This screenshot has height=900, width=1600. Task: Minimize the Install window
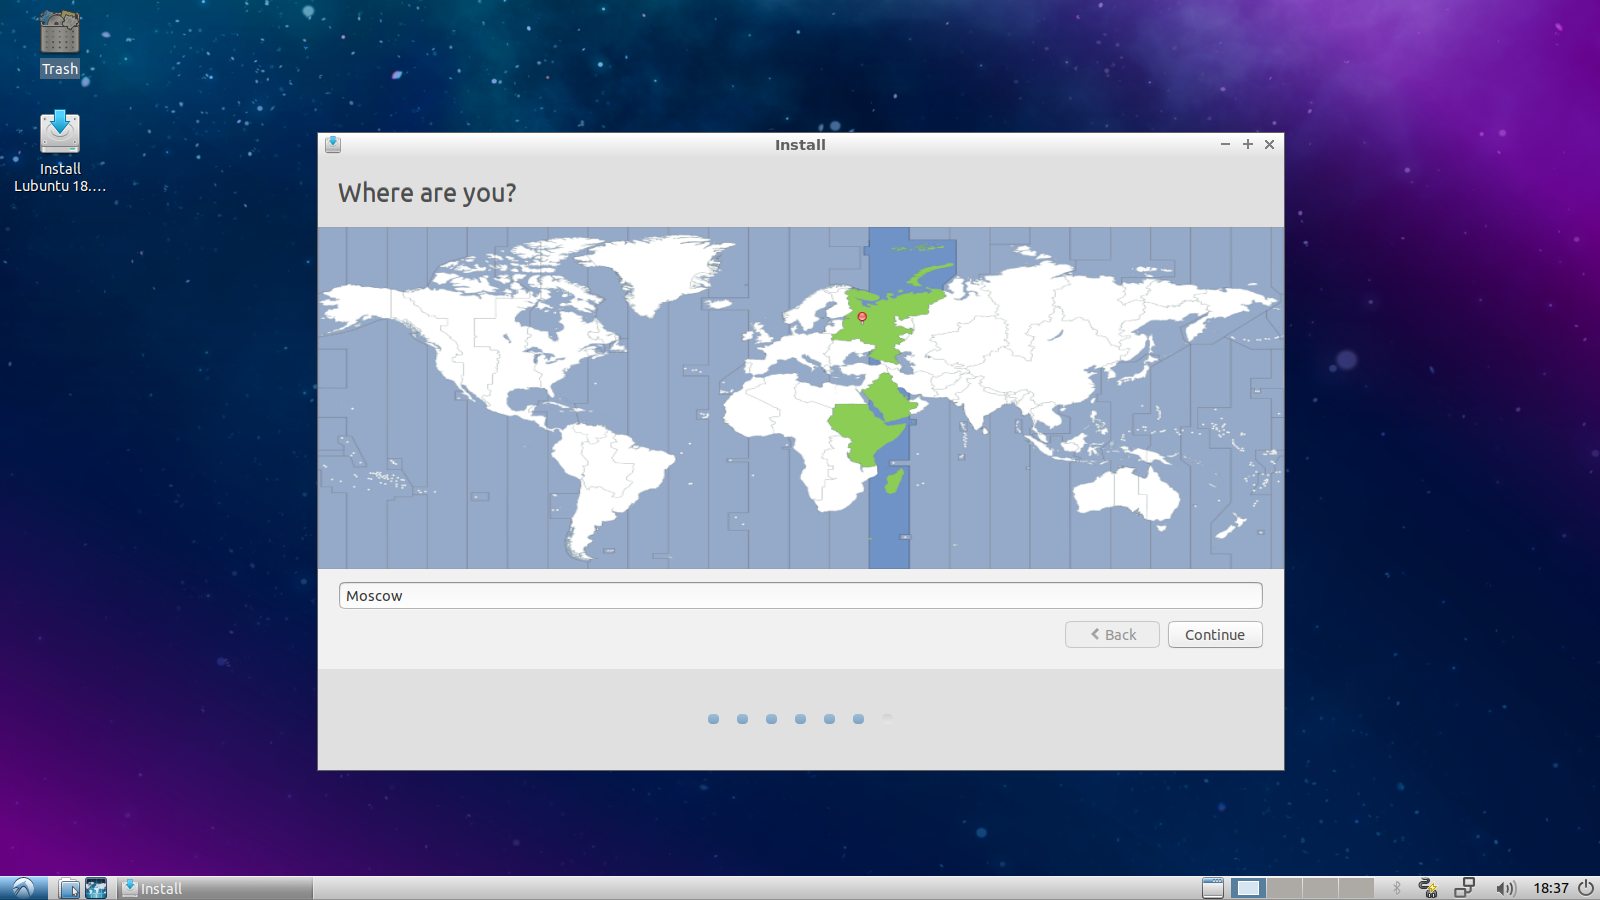1225,145
